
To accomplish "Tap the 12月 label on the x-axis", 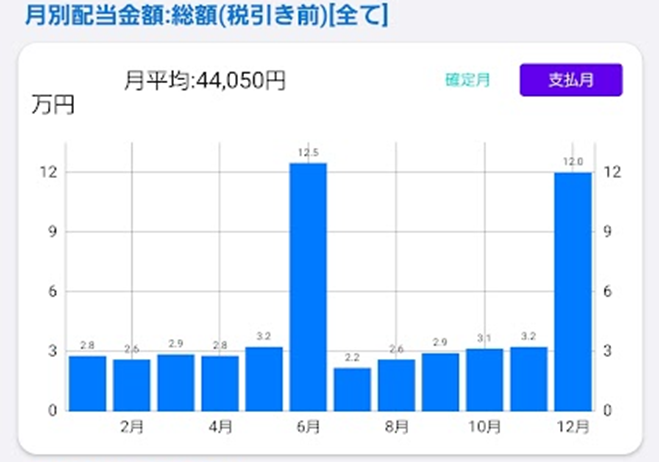I will (573, 427).
